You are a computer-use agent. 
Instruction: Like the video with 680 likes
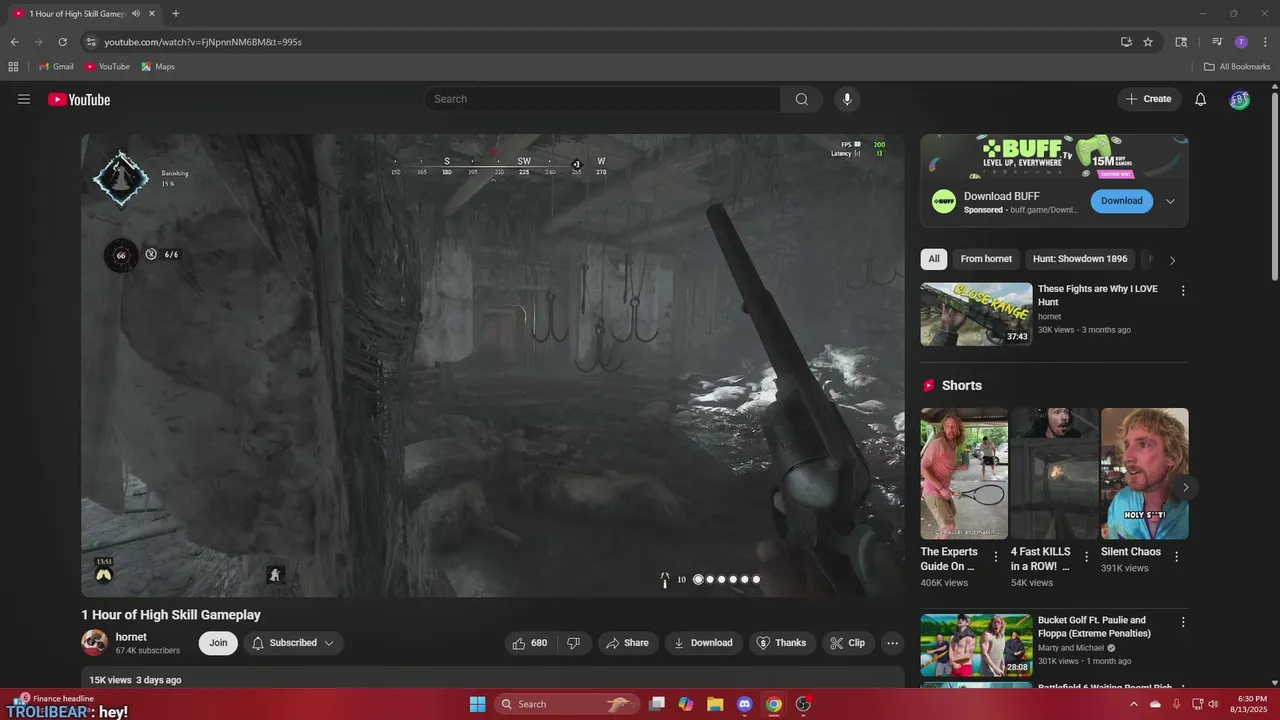click(530, 643)
